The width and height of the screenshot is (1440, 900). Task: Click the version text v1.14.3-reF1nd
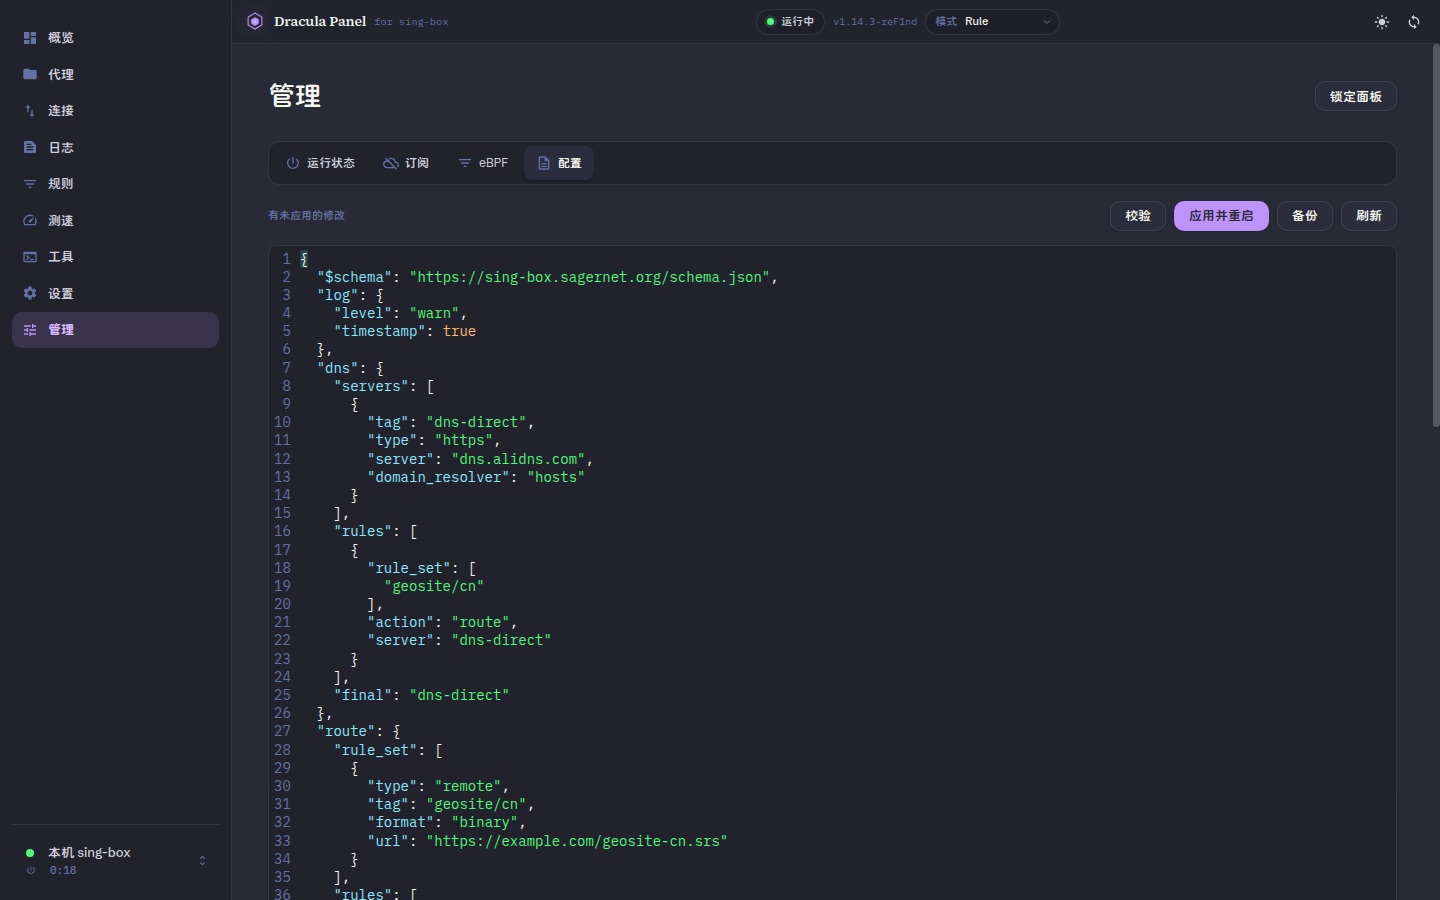[x=875, y=21]
